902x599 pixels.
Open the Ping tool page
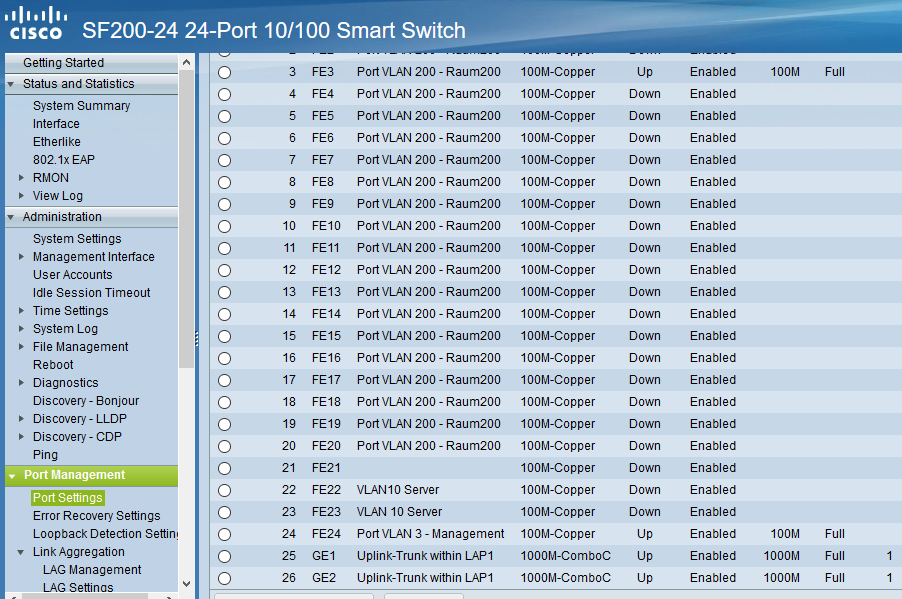tap(45, 455)
